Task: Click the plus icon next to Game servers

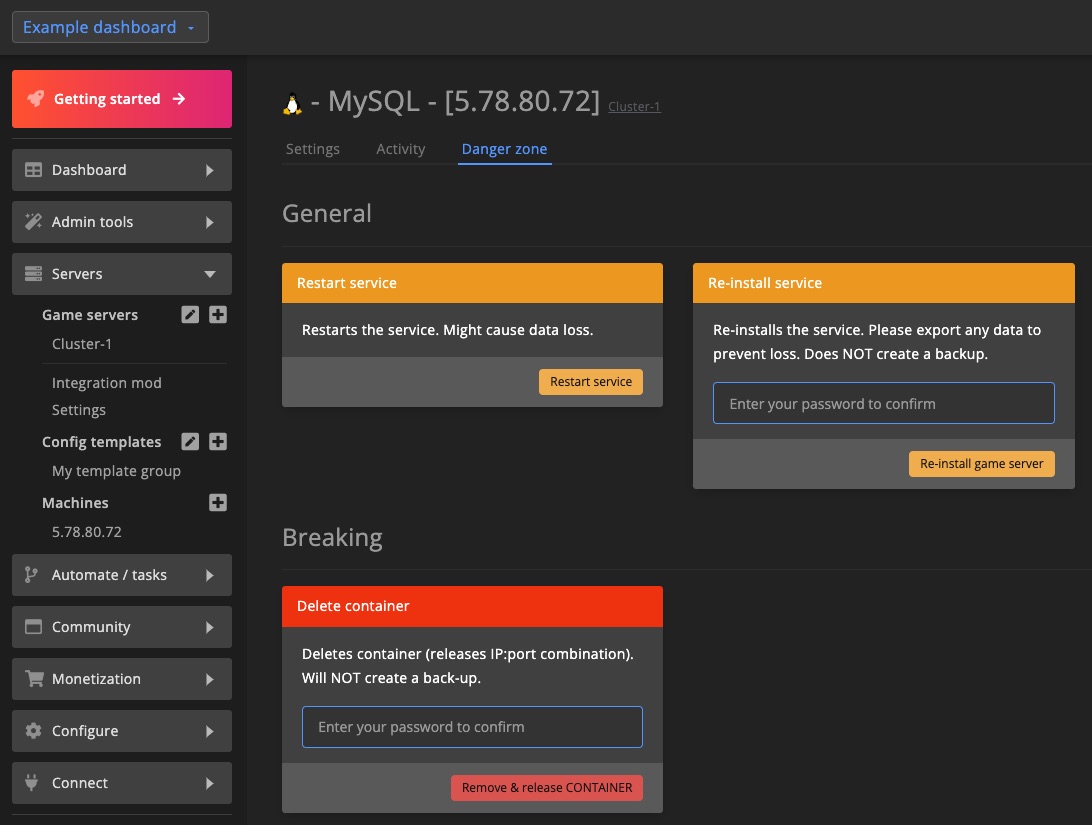Action: coord(218,315)
